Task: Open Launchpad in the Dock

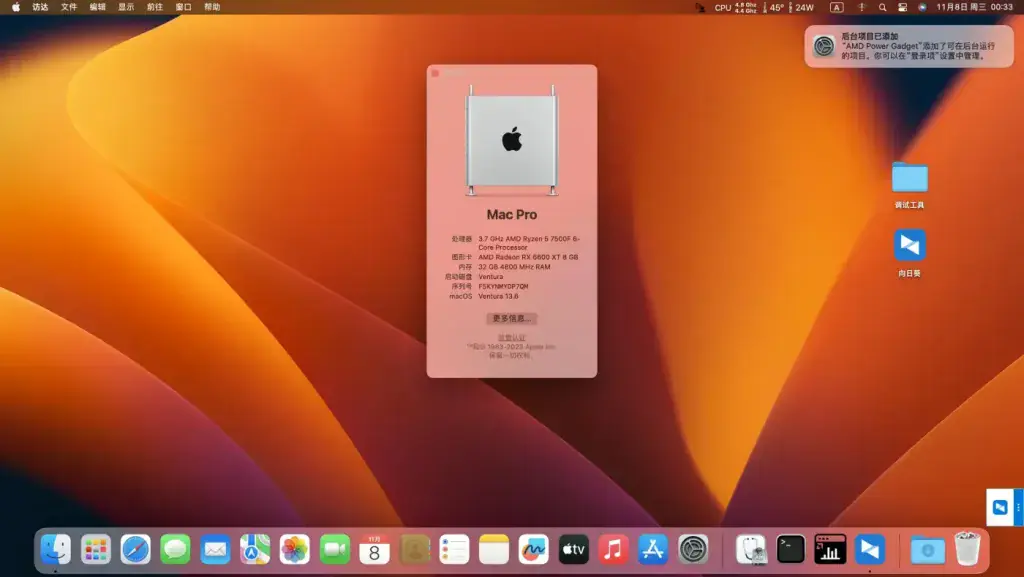Action: tap(95, 550)
